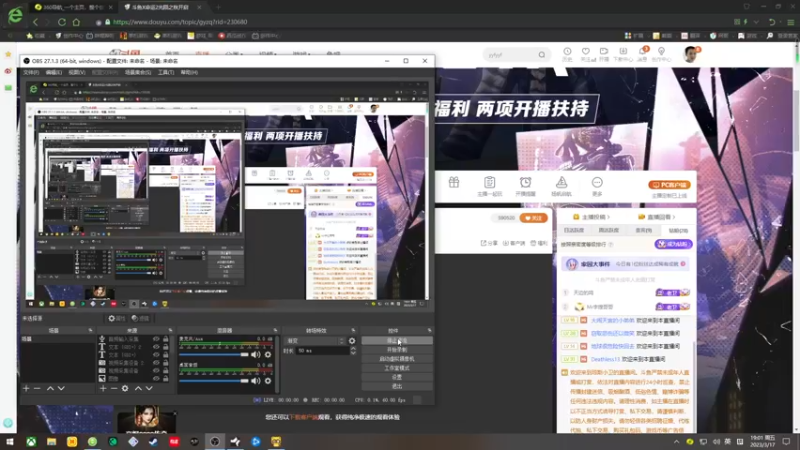The width and height of the screenshot is (800, 450).
Task: Toggle lock on 音频输入采集 source
Action: (165, 339)
